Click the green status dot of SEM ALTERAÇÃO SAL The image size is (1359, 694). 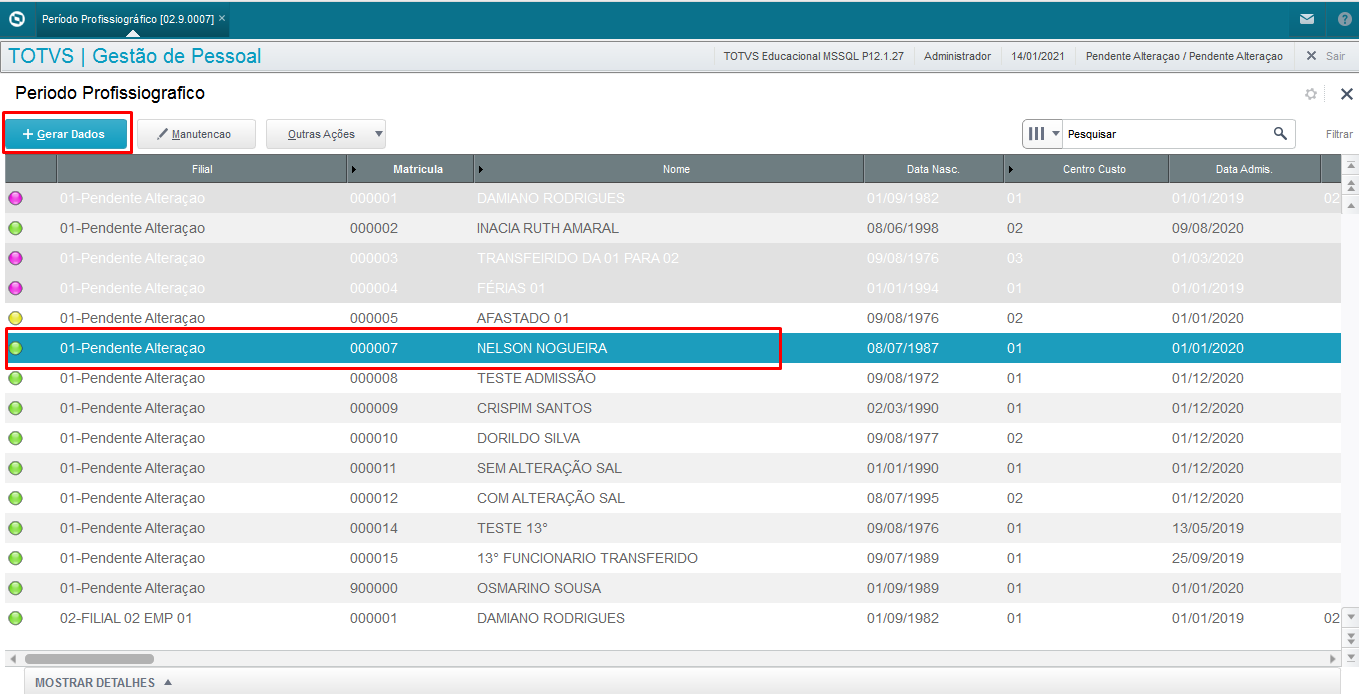click(15, 468)
